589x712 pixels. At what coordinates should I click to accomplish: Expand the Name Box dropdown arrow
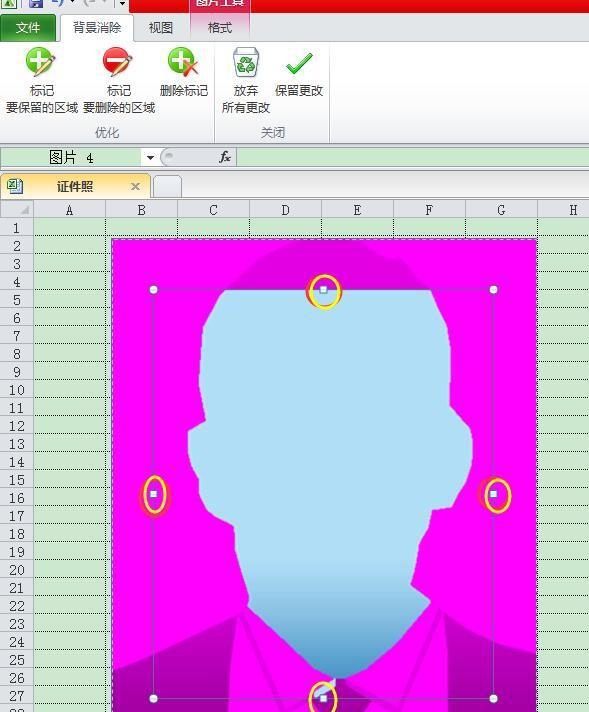tap(150, 158)
